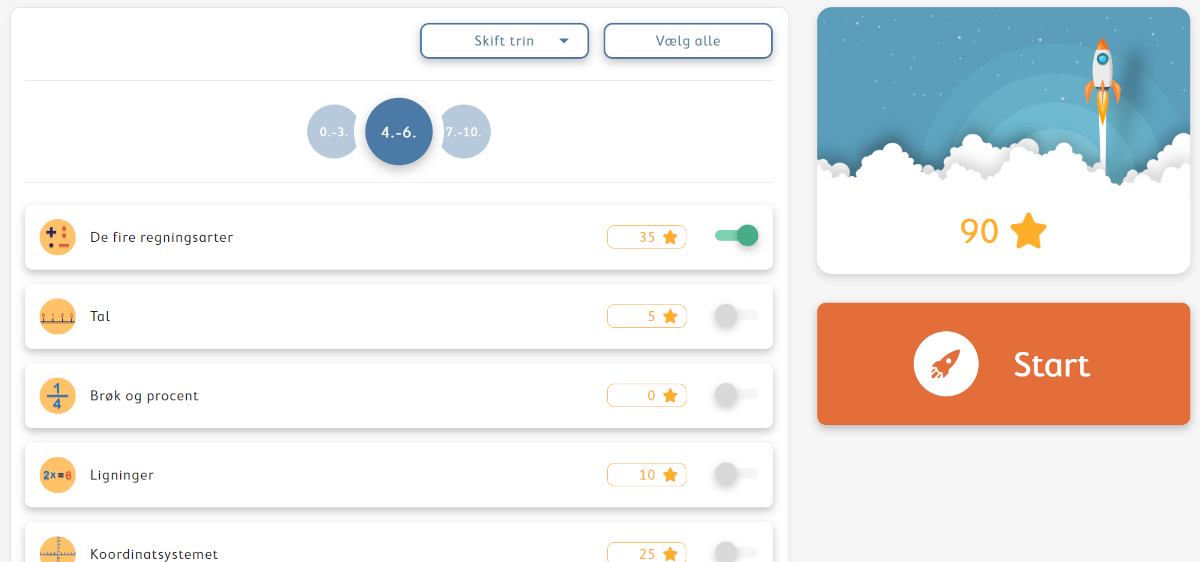
Task: Click the Tal number line icon
Action: coord(58,316)
